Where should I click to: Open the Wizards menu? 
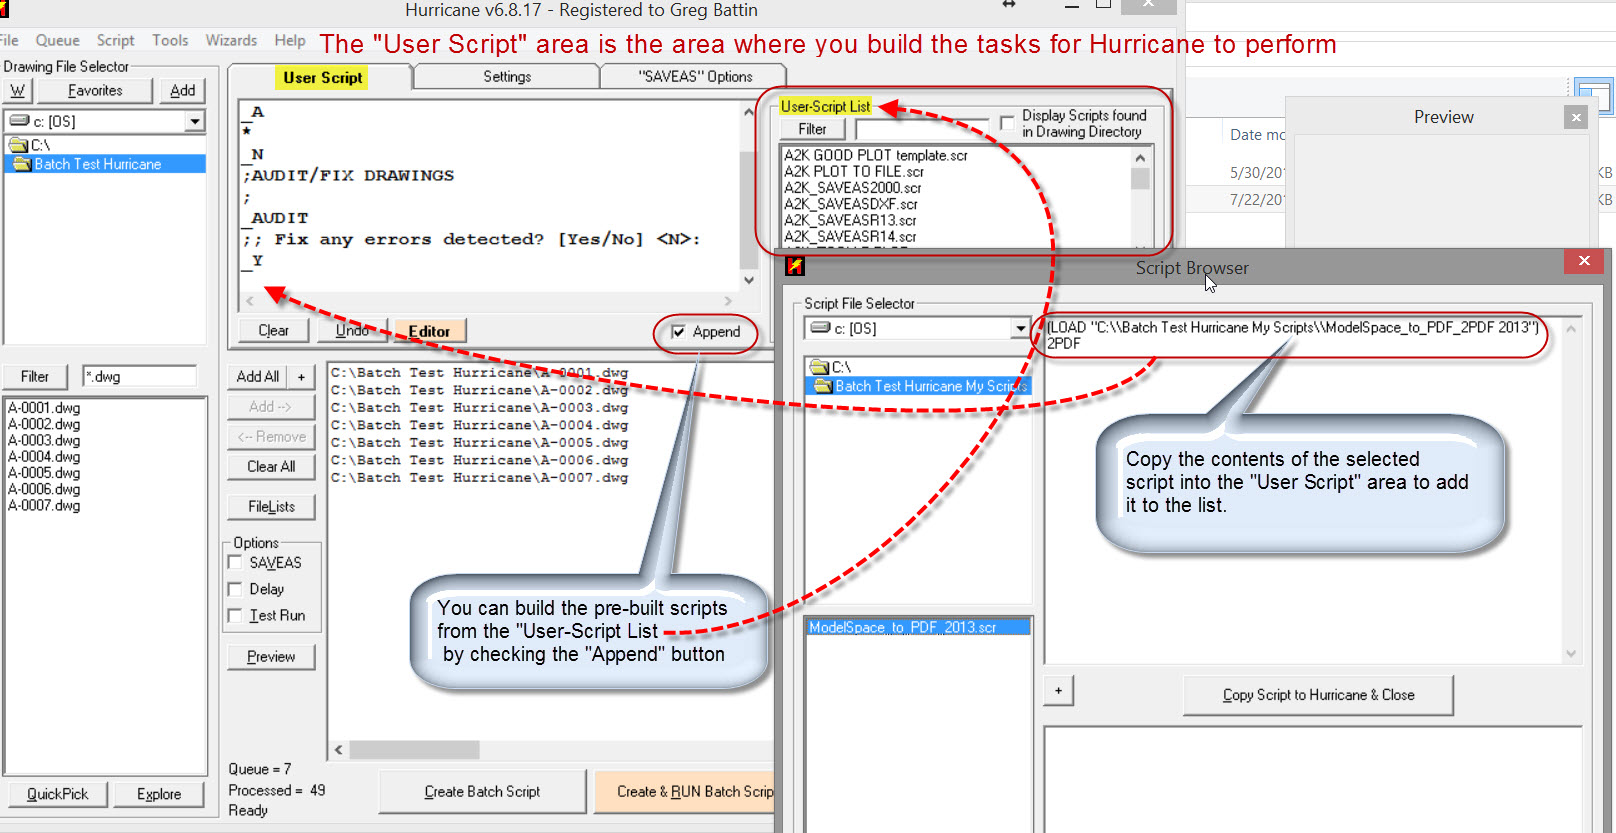pyautogui.click(x=231, y=40)
